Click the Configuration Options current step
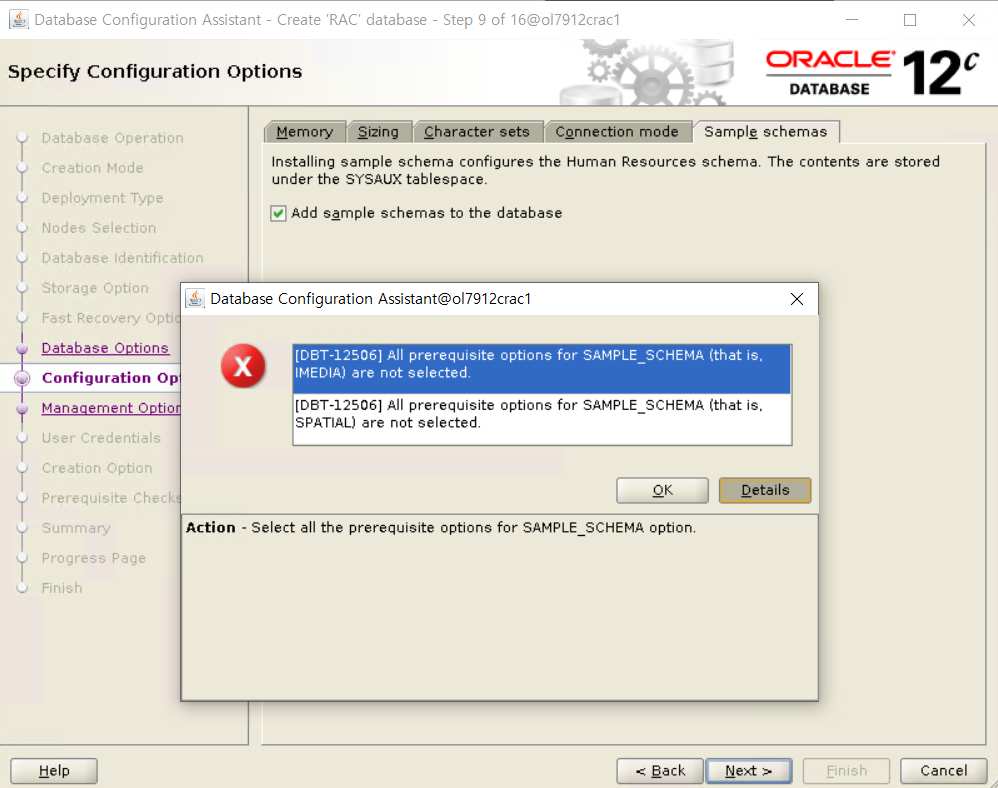Image resolution: width=998 pixels, height=788 pixels. pyautogui.click(x=111, y=378)
